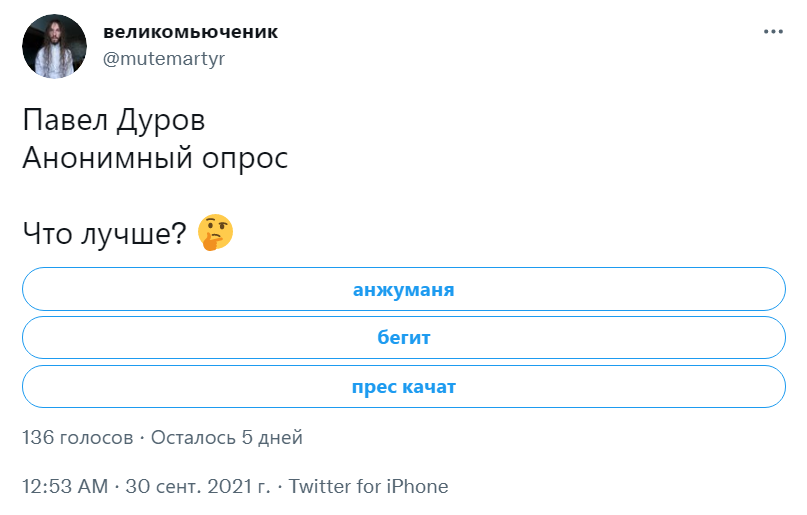The height and width of the screenshot is (515, 807).
Task: Click the '30 сент. 2021 г.' date
Action: (x=198, y=487)
